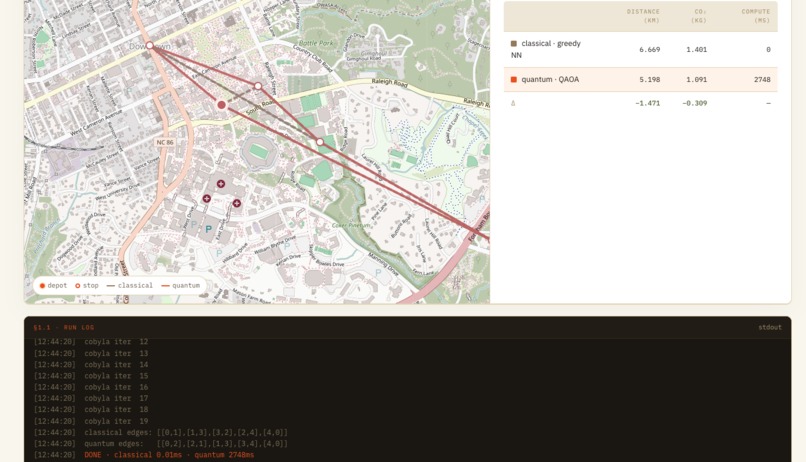Click the delta symbol in the table
Image resolution: width=806 pixels, height=462 pixels.
click(513, 103)
